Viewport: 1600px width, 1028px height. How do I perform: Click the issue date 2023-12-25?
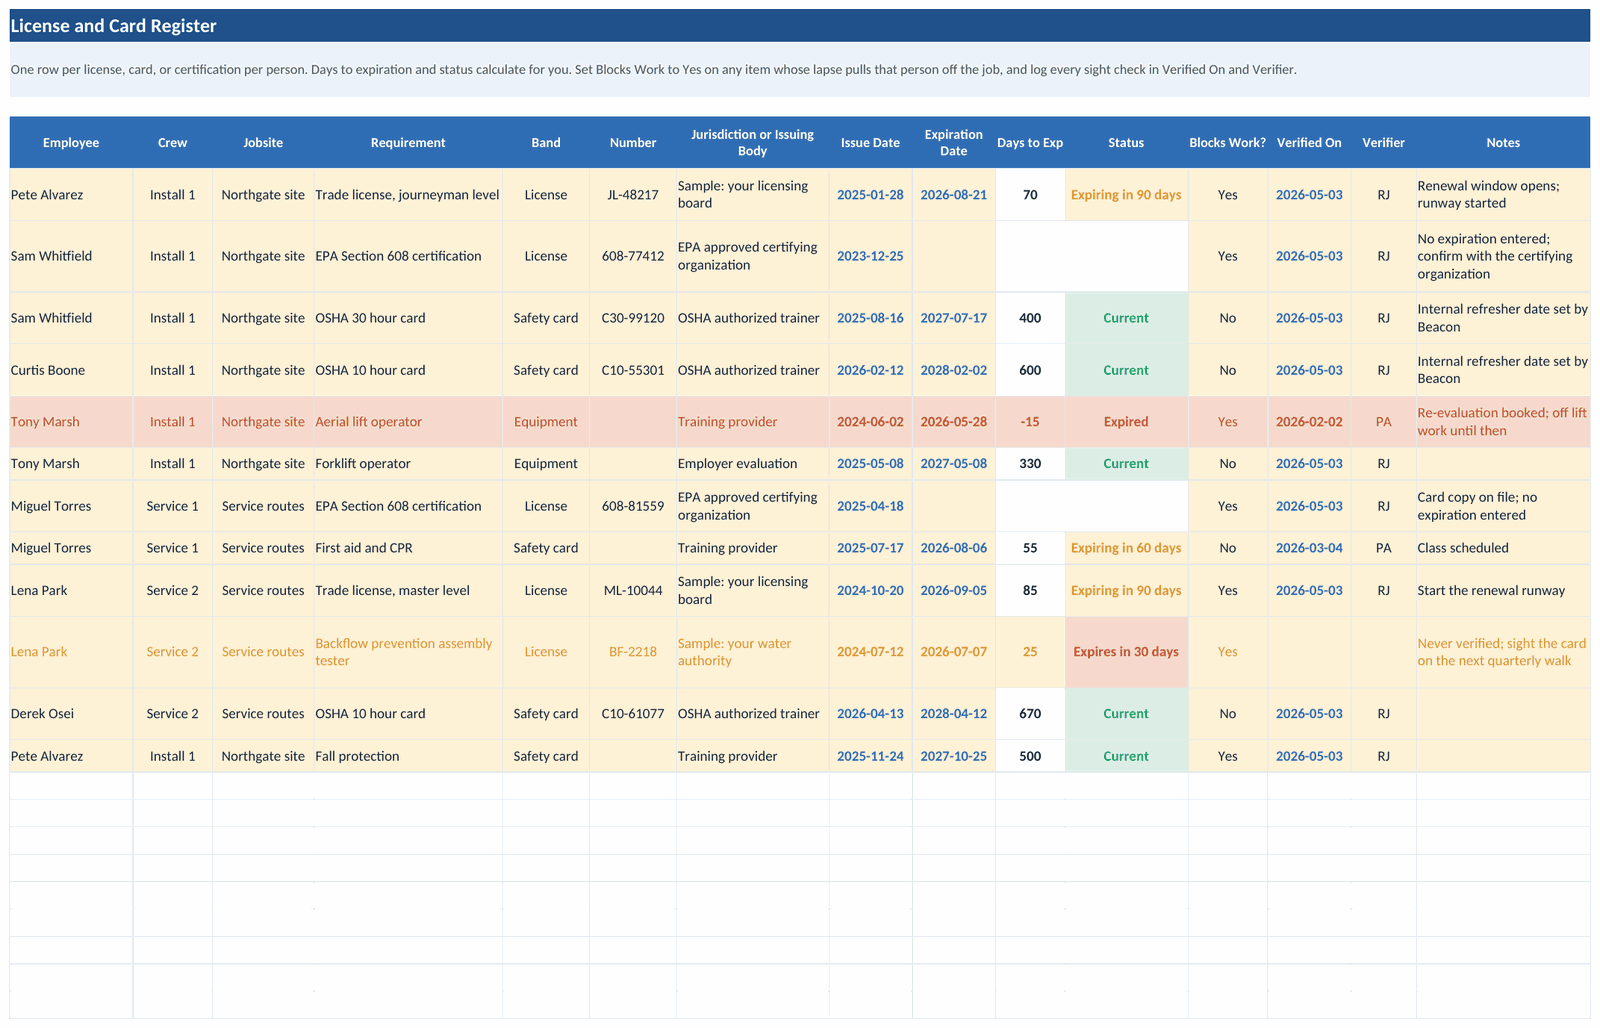pos(870,256)
